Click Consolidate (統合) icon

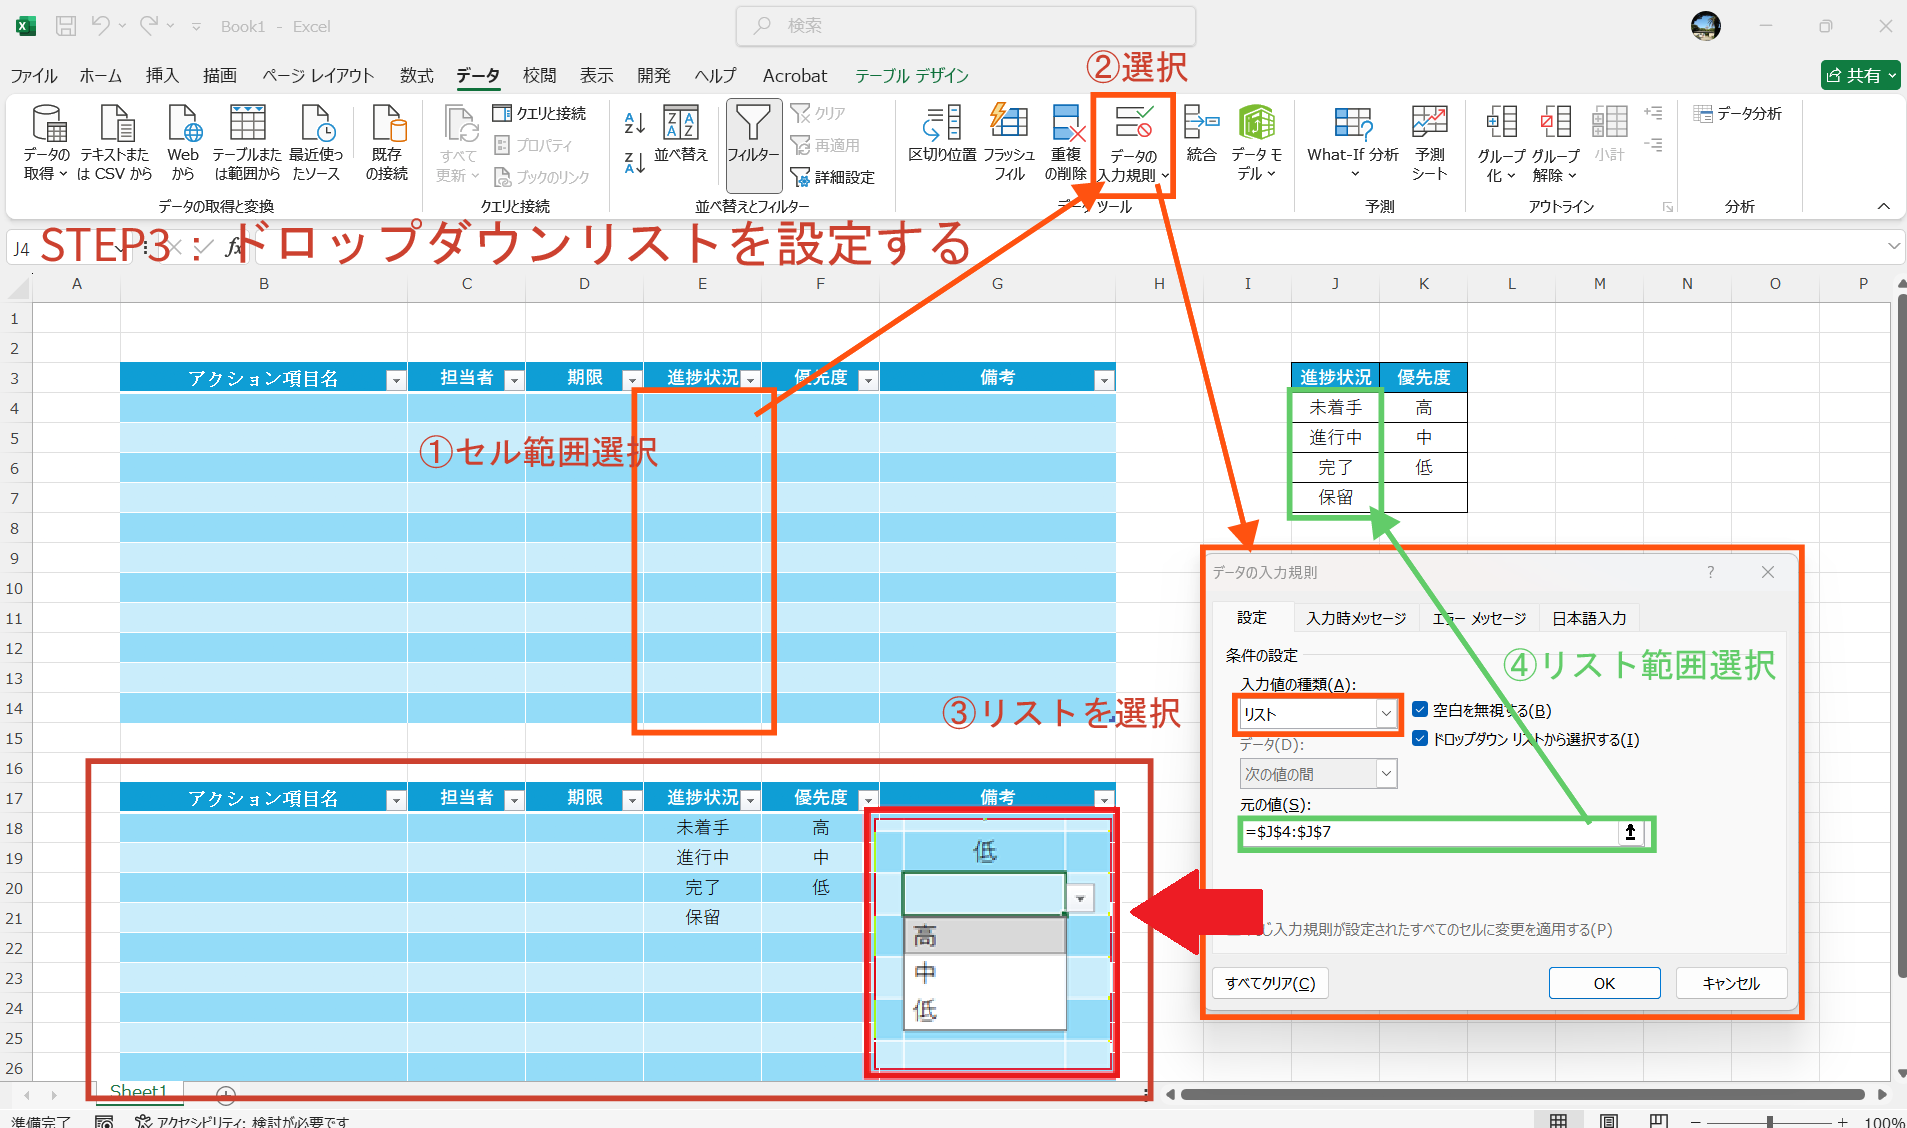click(x=1201, y=135)
